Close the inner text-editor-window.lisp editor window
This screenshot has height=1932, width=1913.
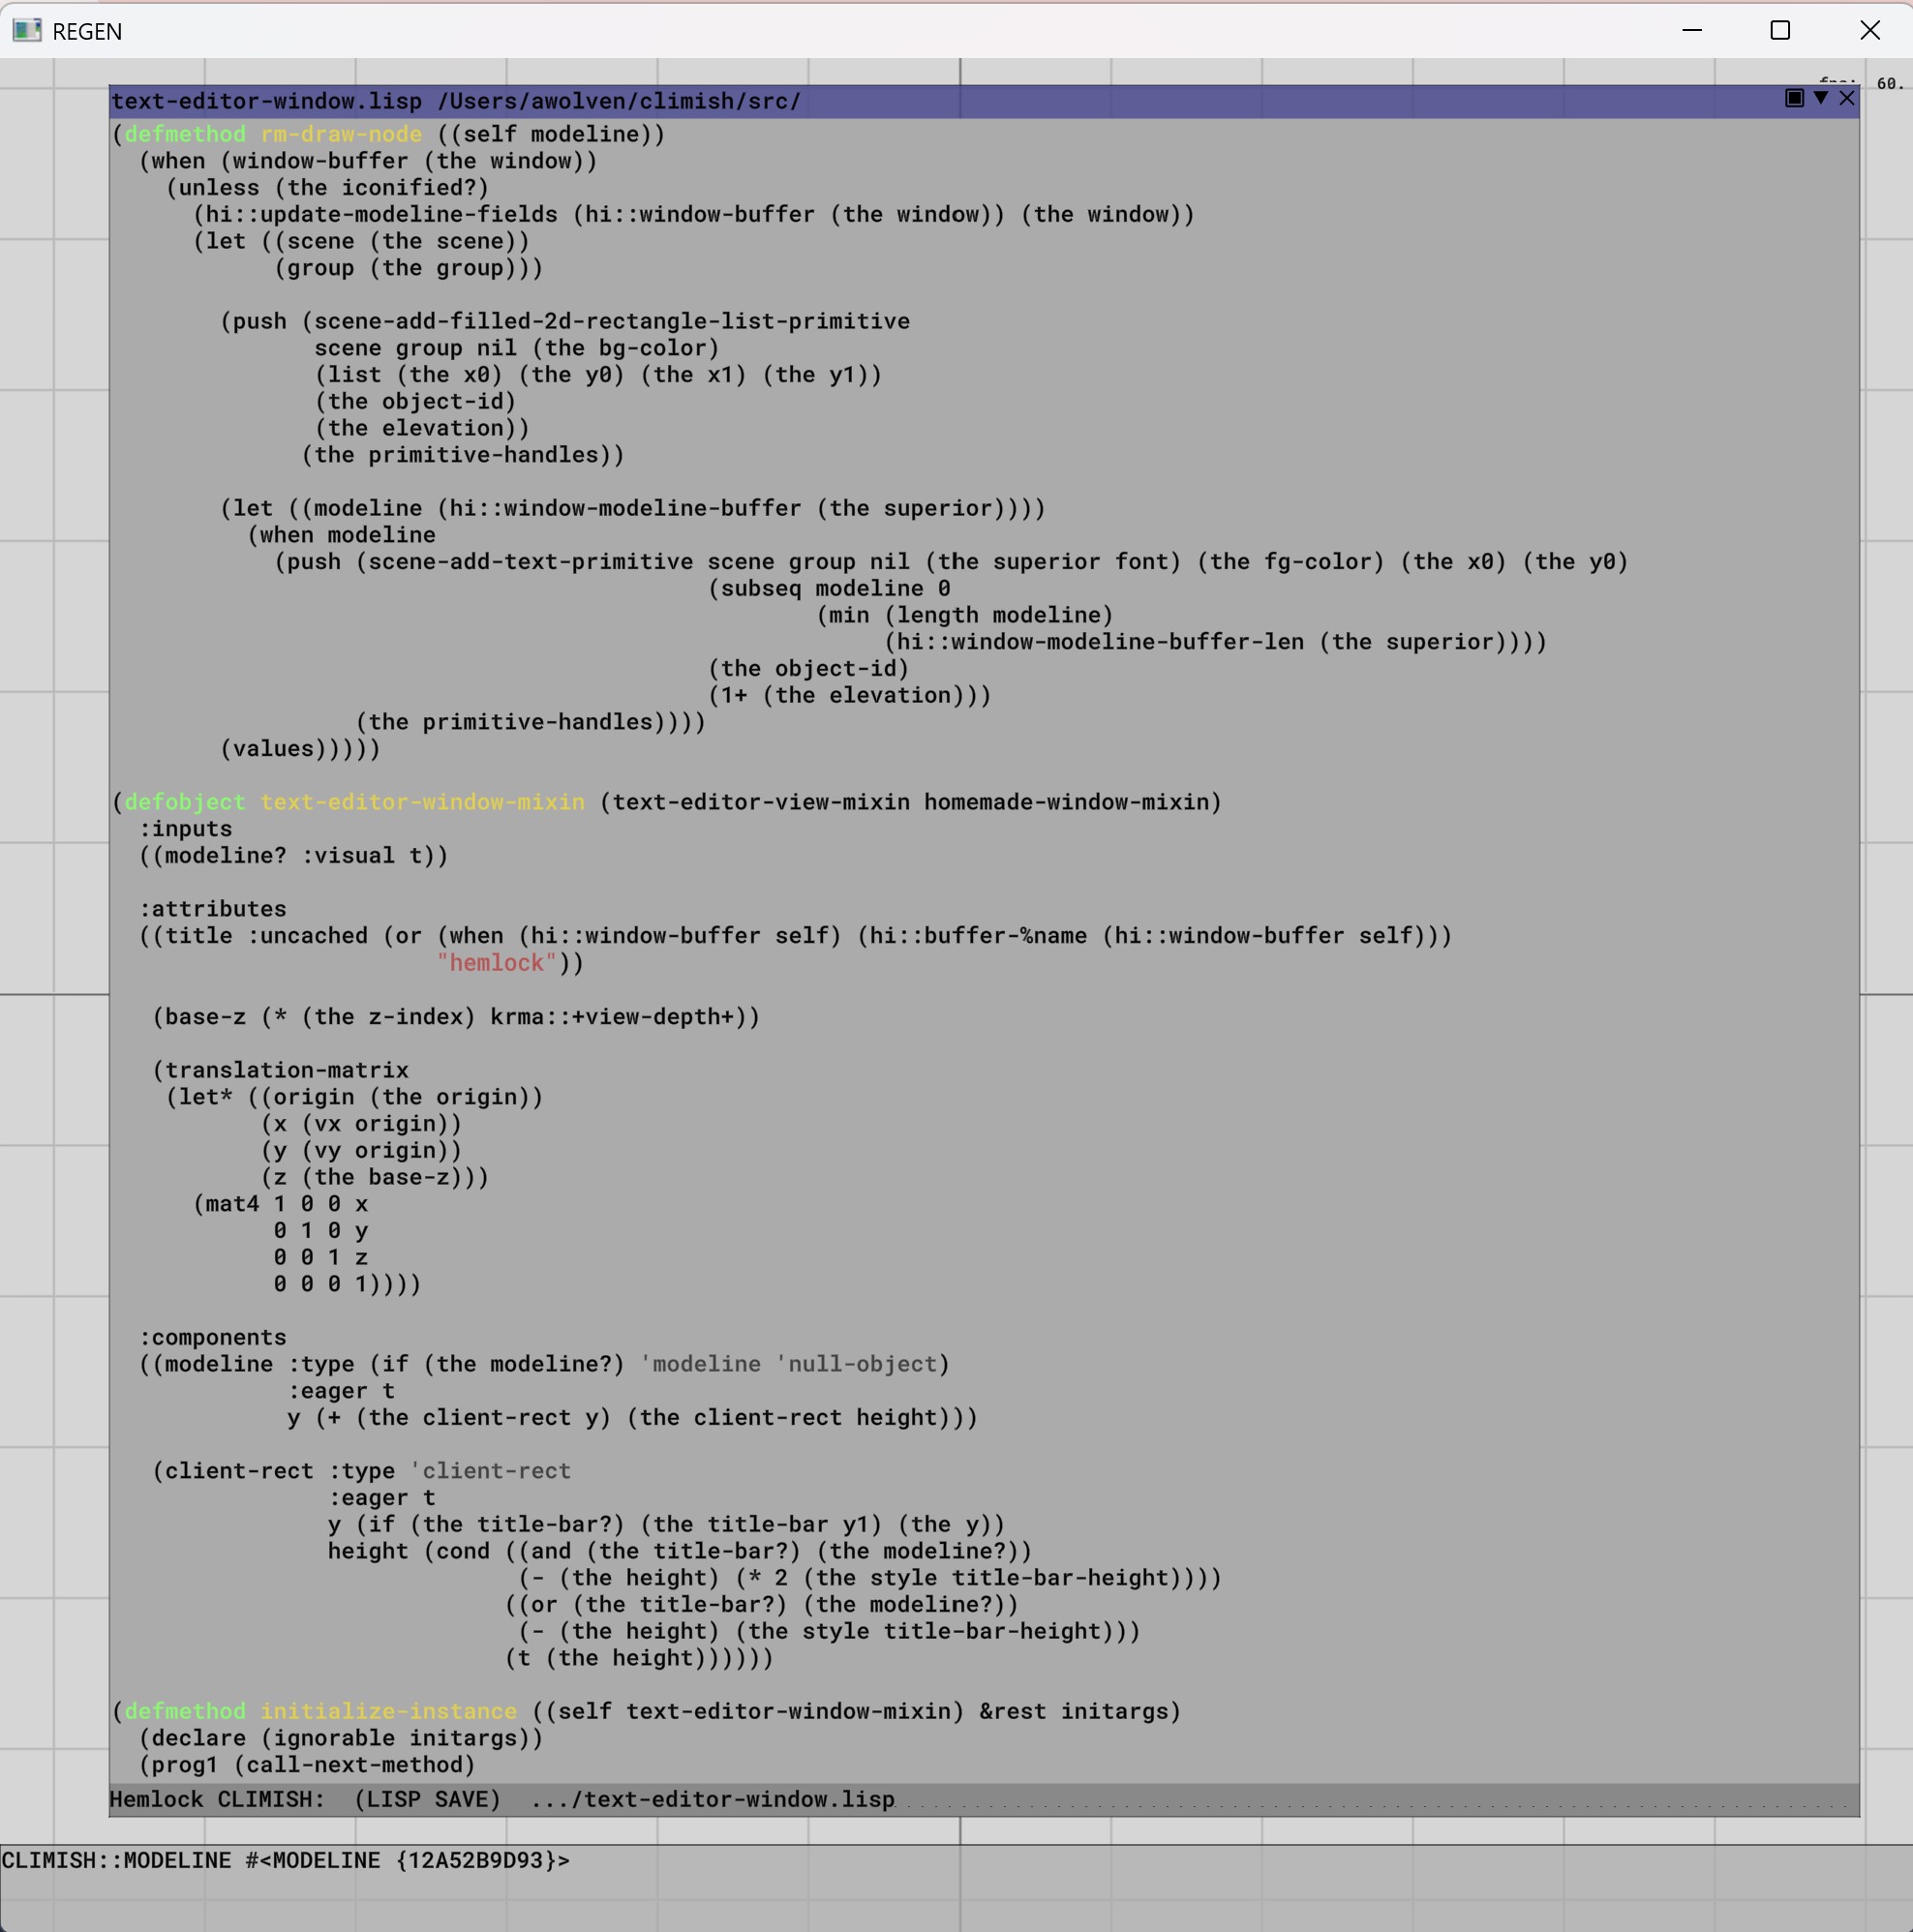(1847, 97)
